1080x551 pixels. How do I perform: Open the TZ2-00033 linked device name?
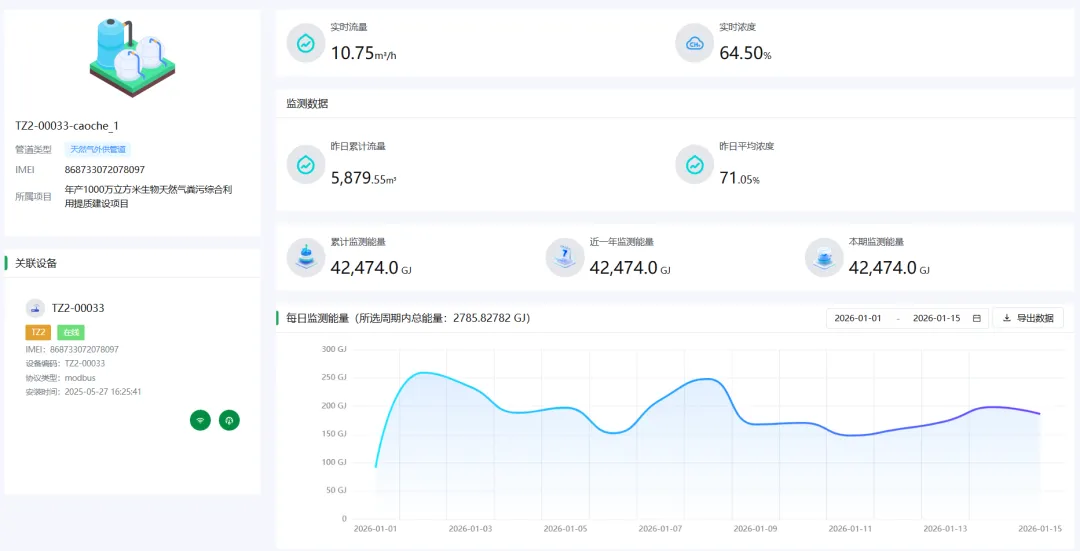tap(78, 308)
